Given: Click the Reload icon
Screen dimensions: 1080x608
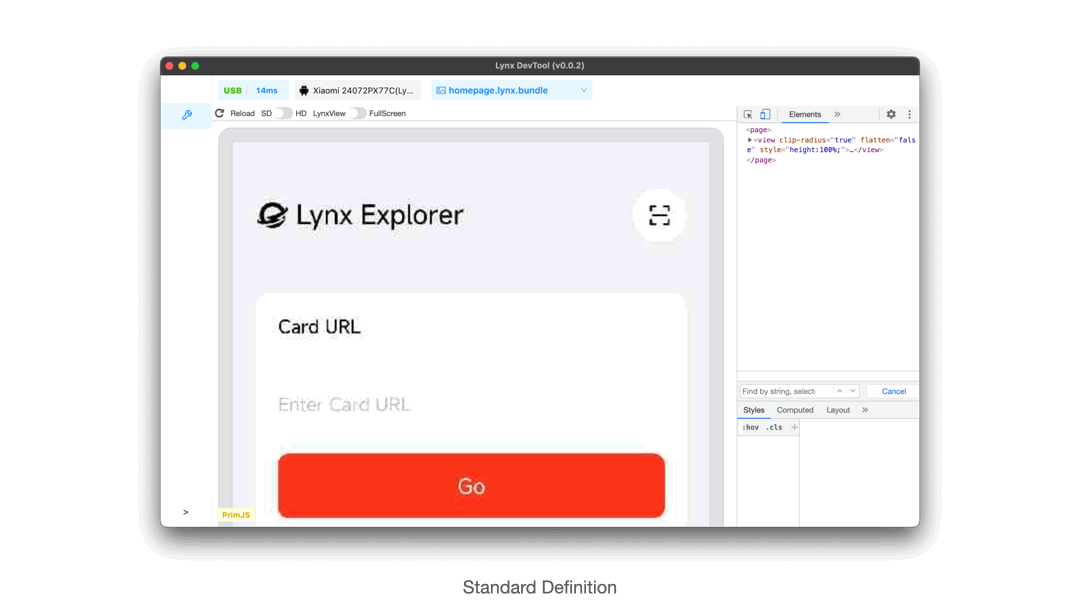Looking at the screenshot, I should pyautogui.click(x=220, y=113).
